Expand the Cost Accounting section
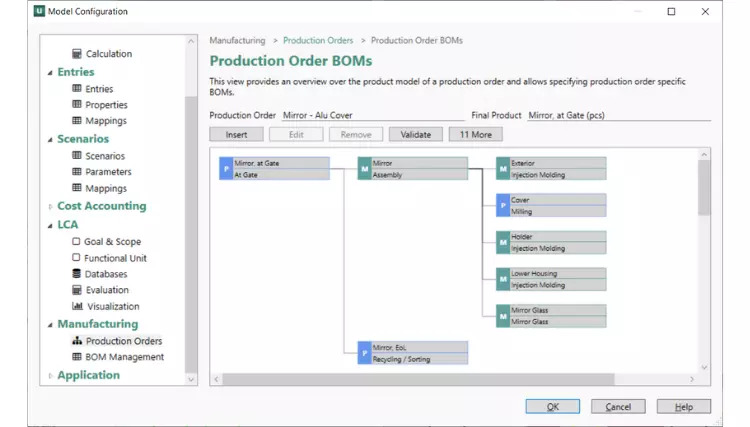 [x=51, y=207]
